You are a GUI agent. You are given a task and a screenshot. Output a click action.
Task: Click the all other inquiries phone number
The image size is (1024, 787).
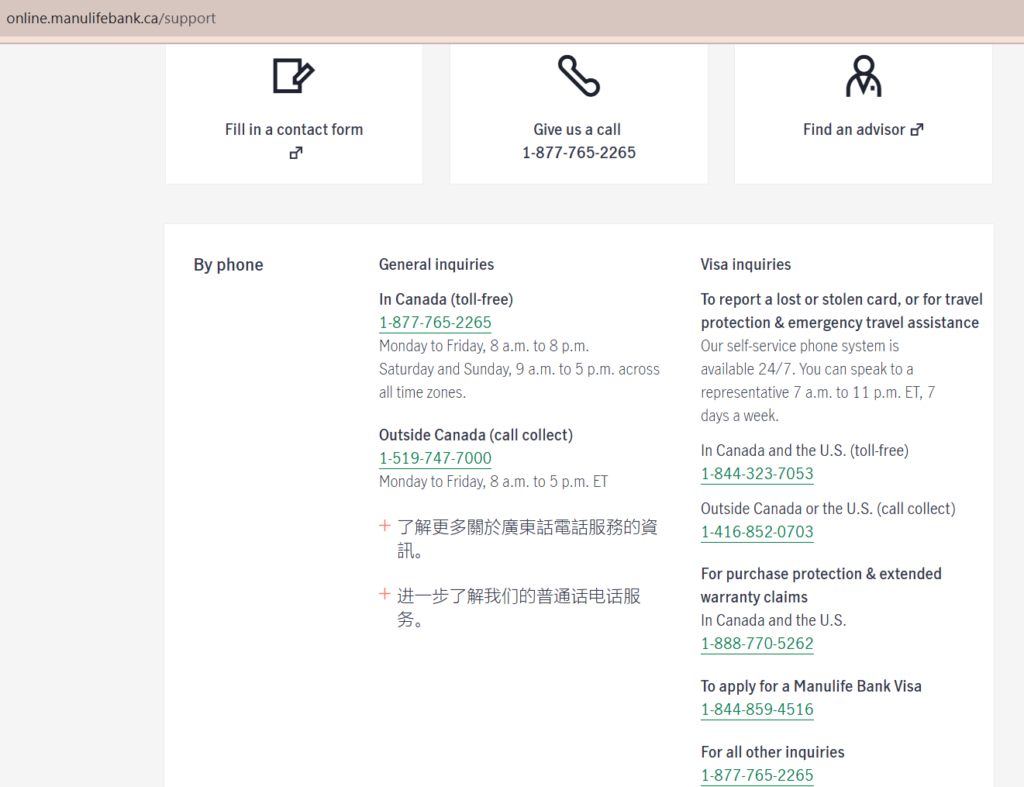pyautogui.click(x=757, y=775)
